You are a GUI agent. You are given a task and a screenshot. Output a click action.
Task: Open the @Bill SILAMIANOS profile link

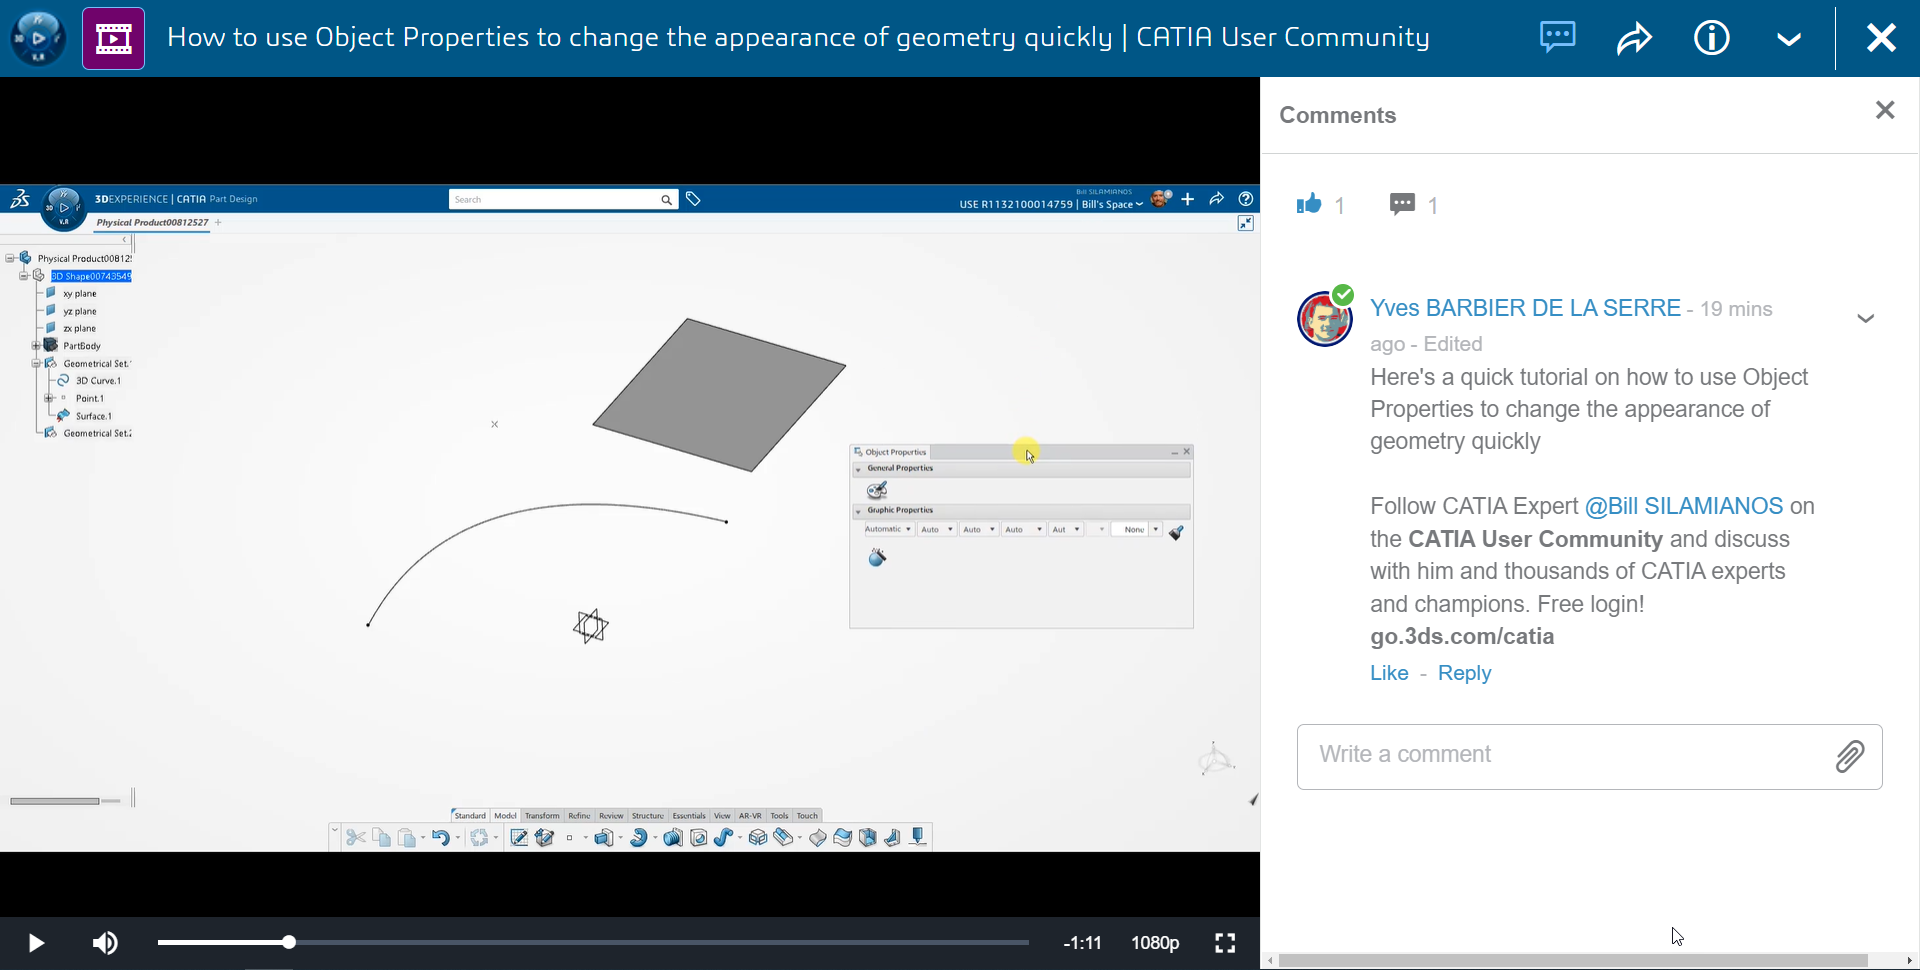click(x=1683, y=506)
